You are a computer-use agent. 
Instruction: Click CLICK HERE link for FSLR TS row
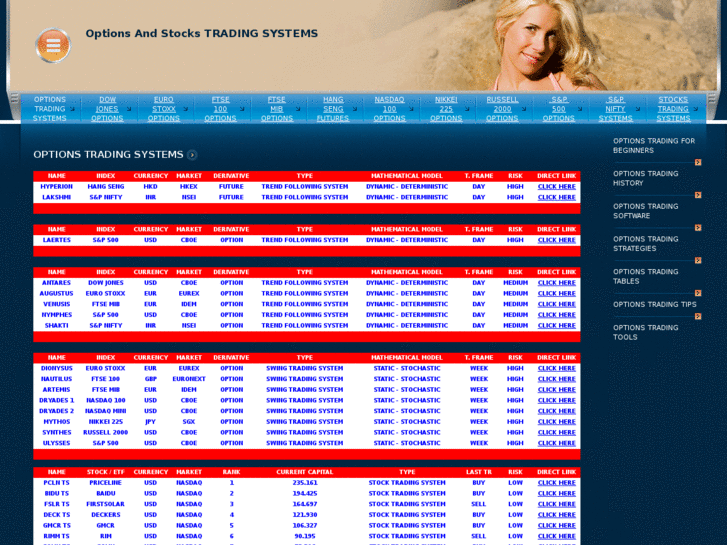point(556,504)
